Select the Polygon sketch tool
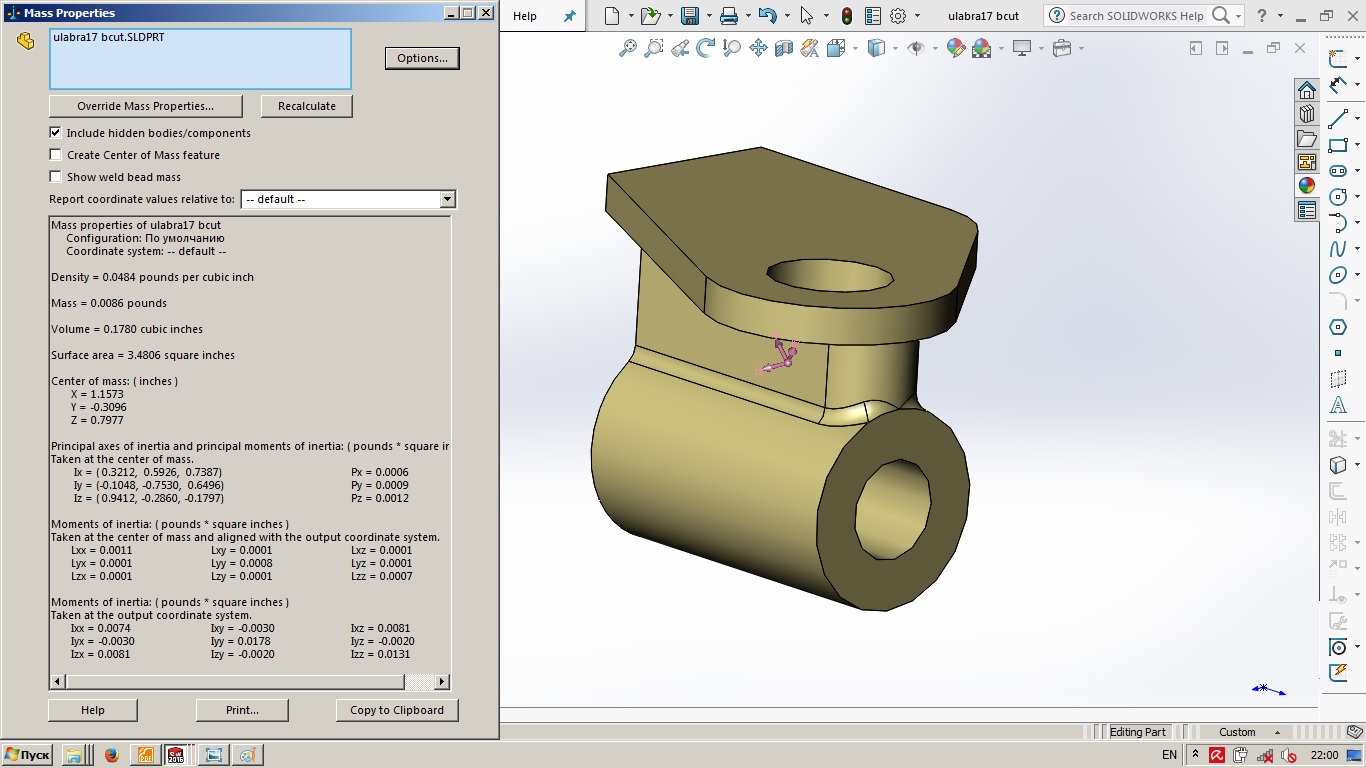The width and height of the screenshot is (1366, 768). pos(1338,327)
